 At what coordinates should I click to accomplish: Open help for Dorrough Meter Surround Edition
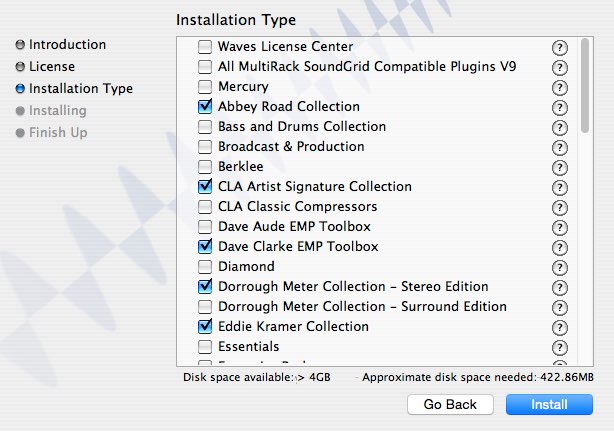pos(560,308)
